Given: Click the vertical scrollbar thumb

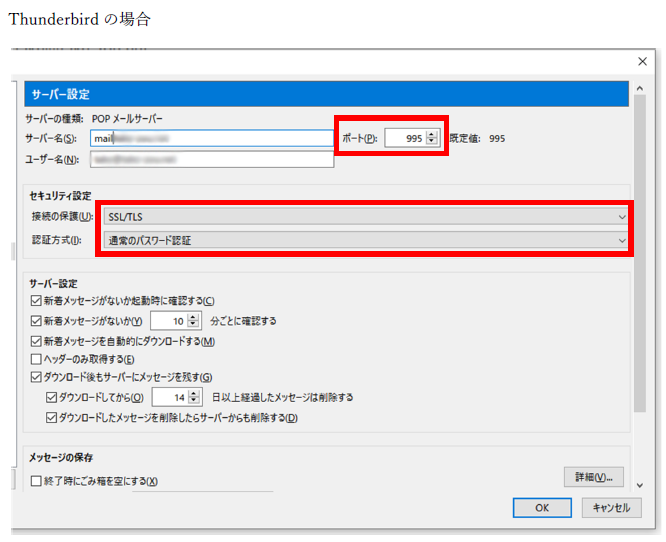Looking at the screenshot, I should [x=640, y=253].
